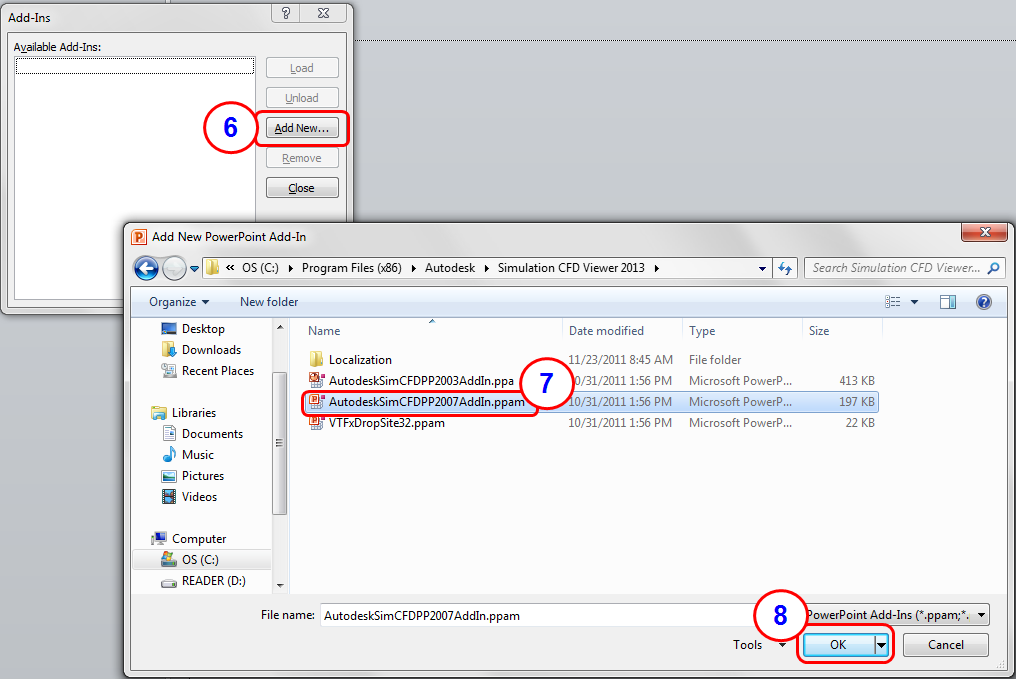Image resolution: width=1016 pixels, height=679 pixels.
Task: Toggle the preview pane icon
Action: (x=947, y=302)
